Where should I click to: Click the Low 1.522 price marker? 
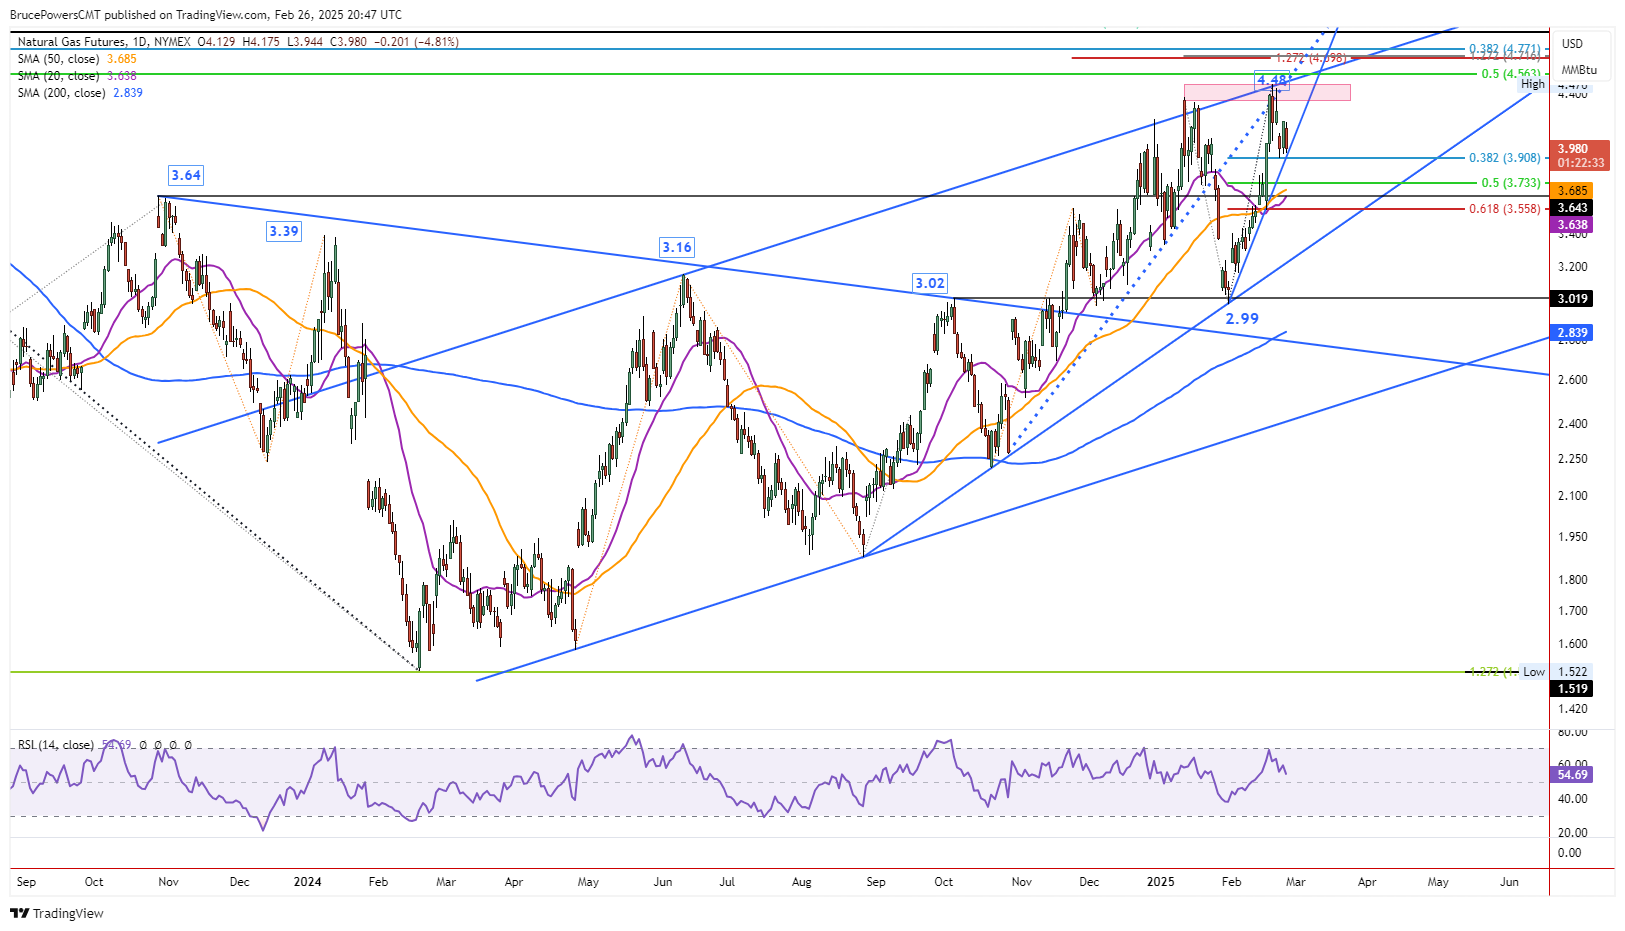pyautogui.click(x=1554, y=672)
